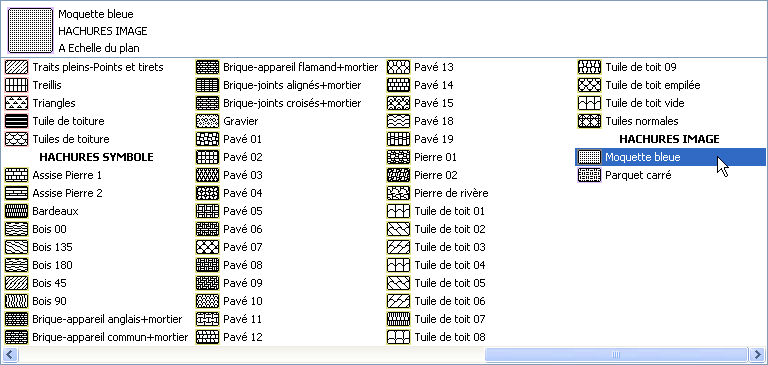Choose the Bois 135 wood hatch icon
Viewport: 768px width, 365px height.
(16, 247)
